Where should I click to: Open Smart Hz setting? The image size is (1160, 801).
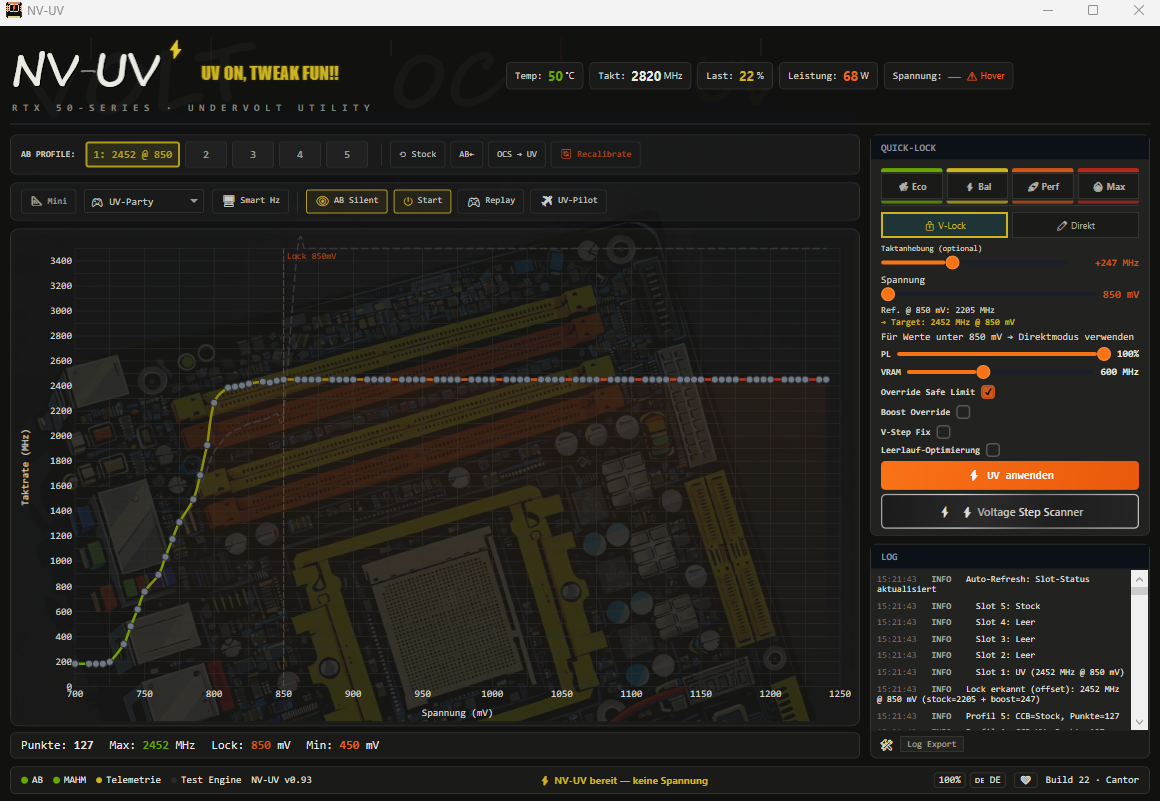251,200
